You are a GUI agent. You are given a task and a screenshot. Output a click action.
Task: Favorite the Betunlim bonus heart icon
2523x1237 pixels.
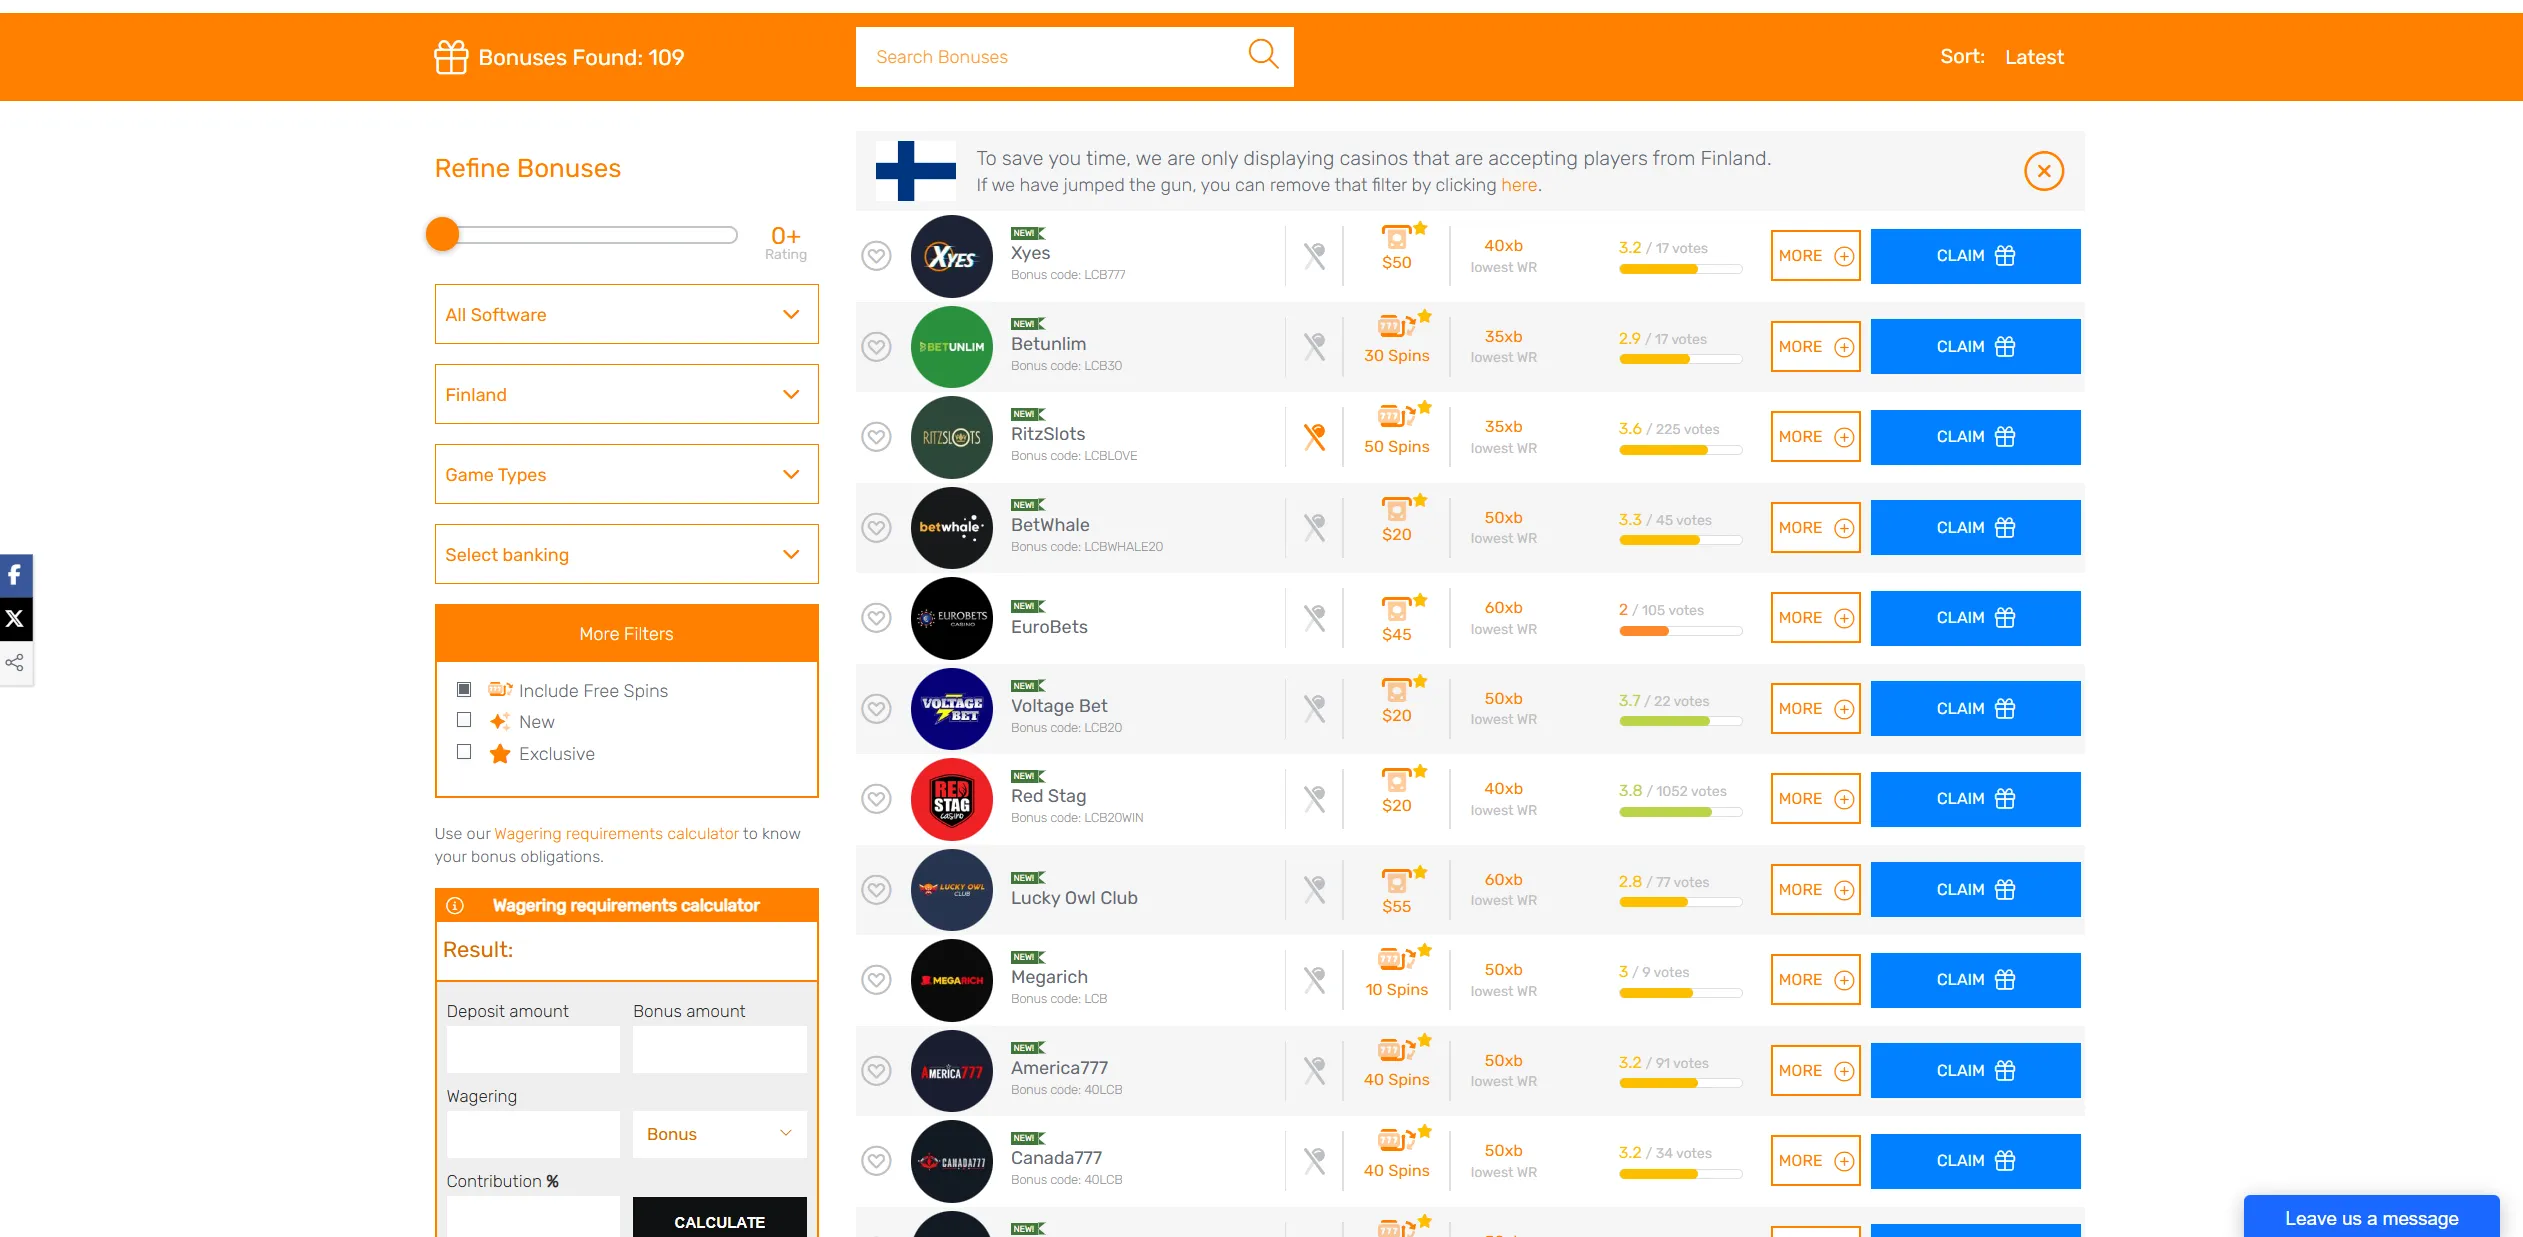877,347
